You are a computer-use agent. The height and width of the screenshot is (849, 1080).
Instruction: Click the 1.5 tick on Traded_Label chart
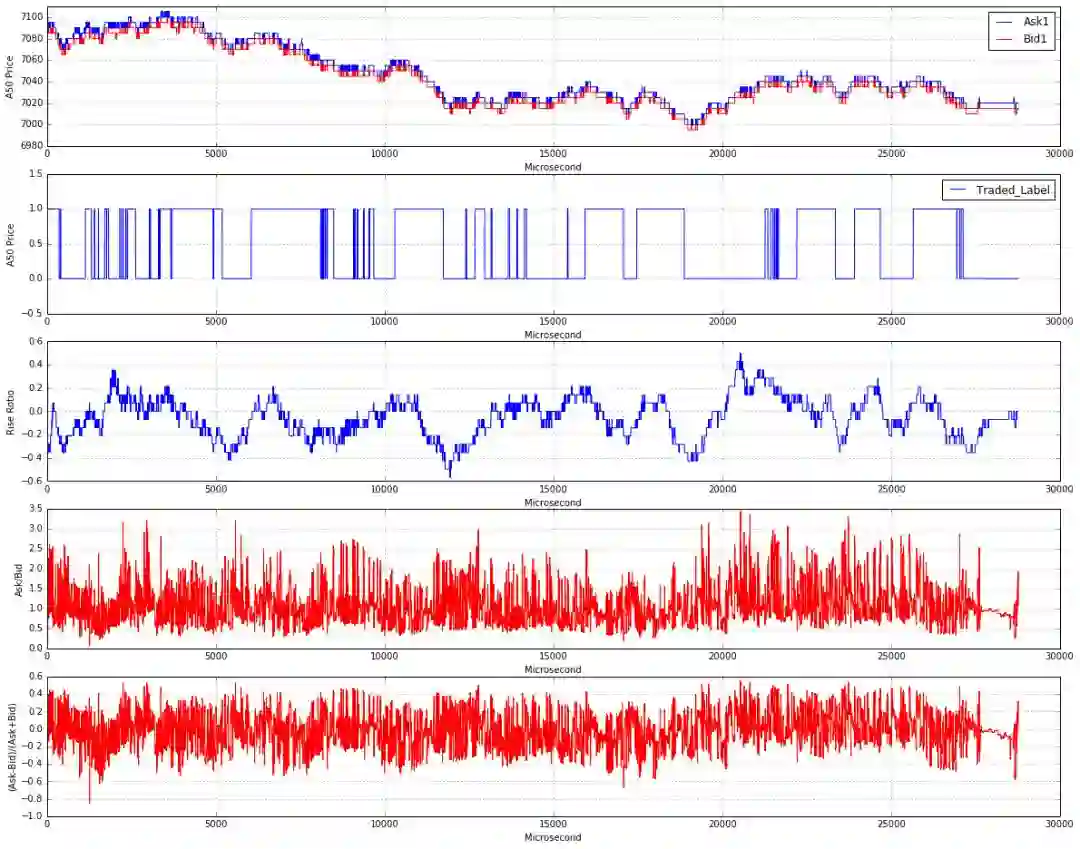coord(35,174)
